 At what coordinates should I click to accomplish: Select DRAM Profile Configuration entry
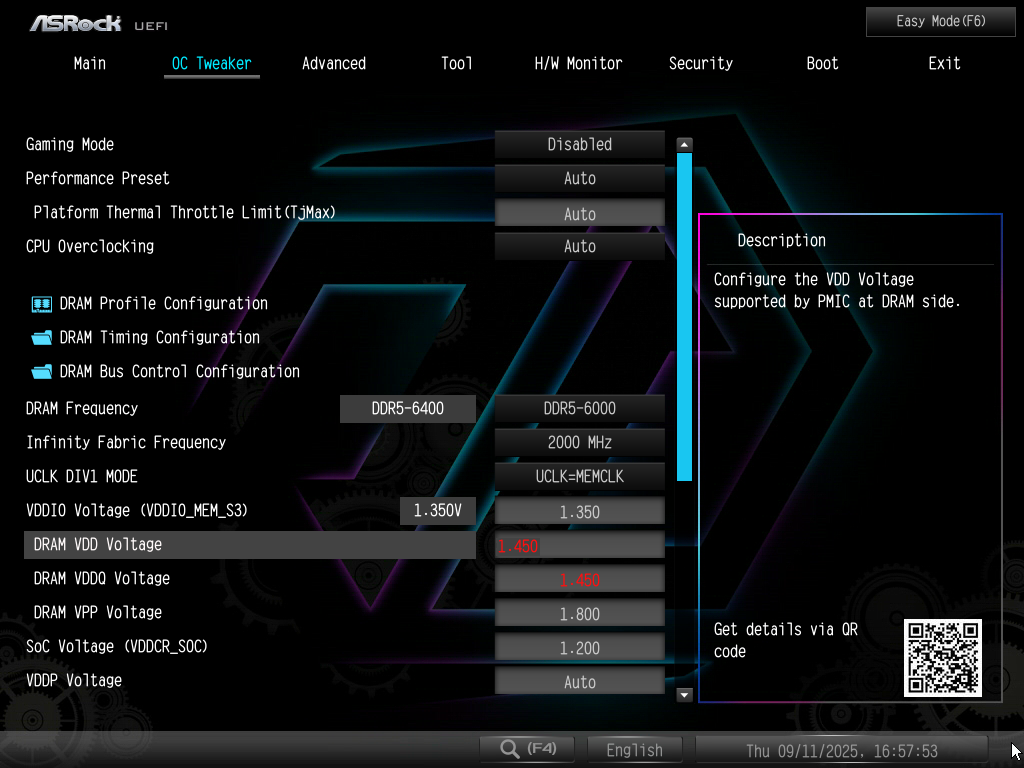tap(163, 304)
